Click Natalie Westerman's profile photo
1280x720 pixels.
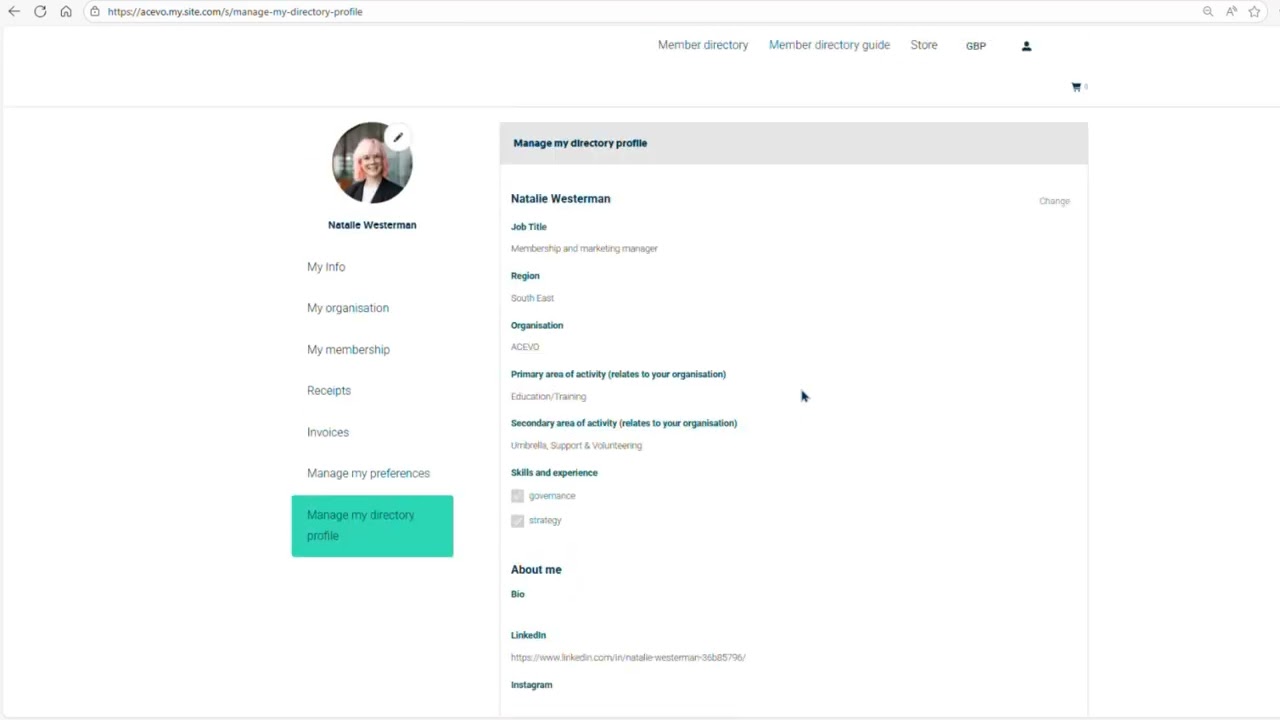coord(372,163)
